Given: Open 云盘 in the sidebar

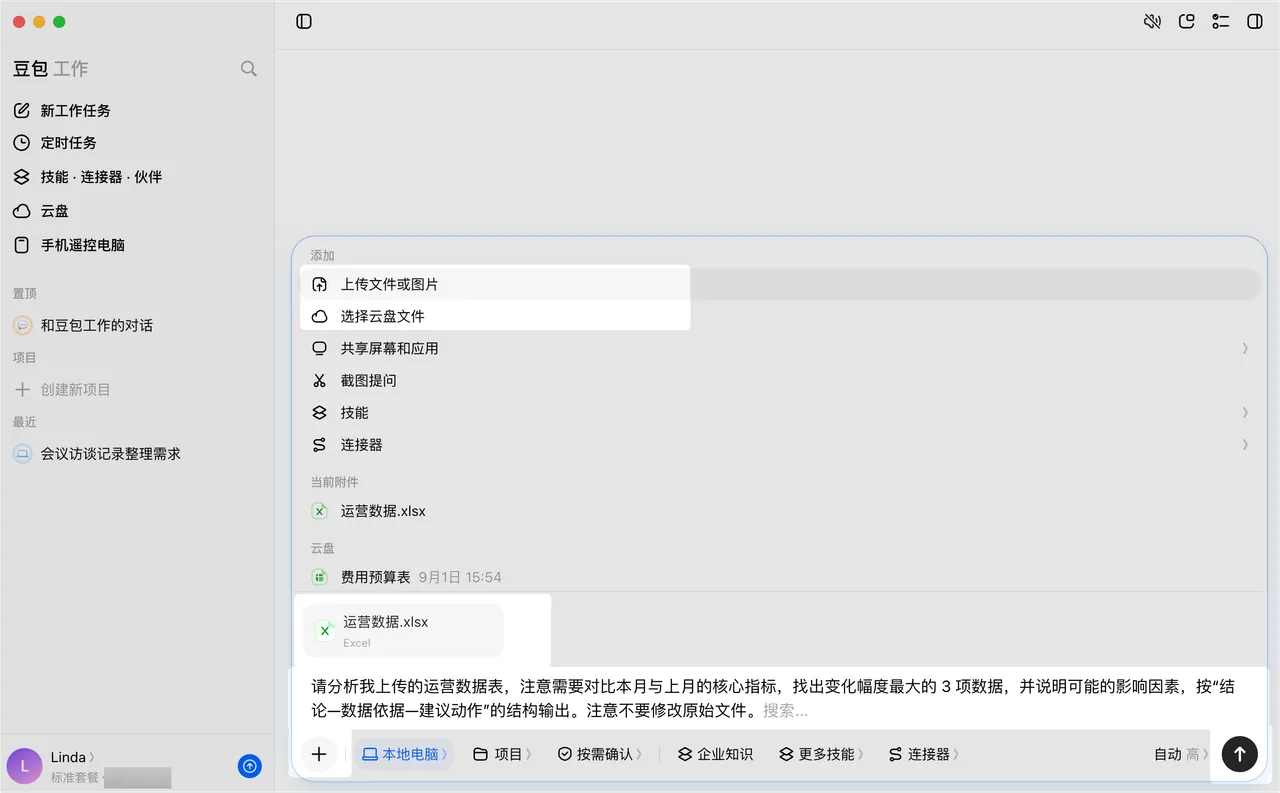Looking at the screenshot, I should click(x=137, y=211).
